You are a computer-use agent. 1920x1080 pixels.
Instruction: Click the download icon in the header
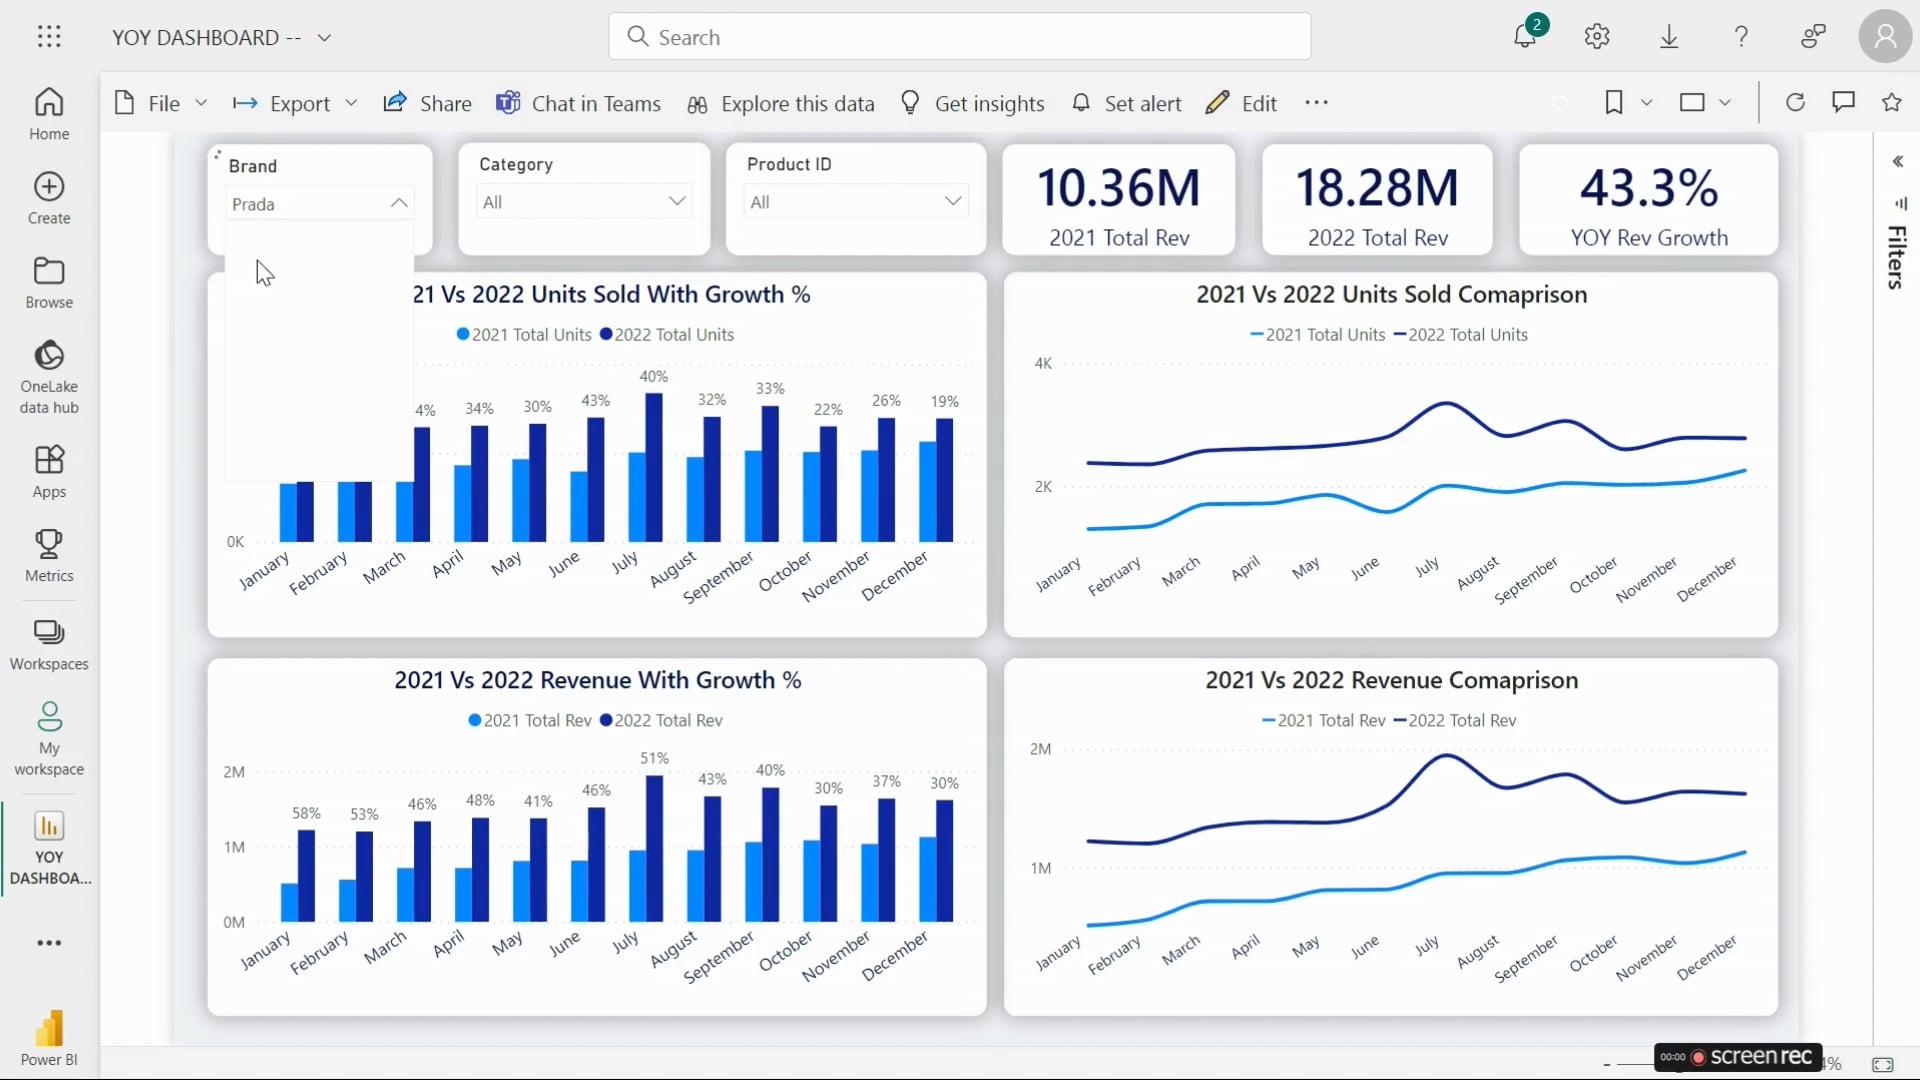point(1669,37)
